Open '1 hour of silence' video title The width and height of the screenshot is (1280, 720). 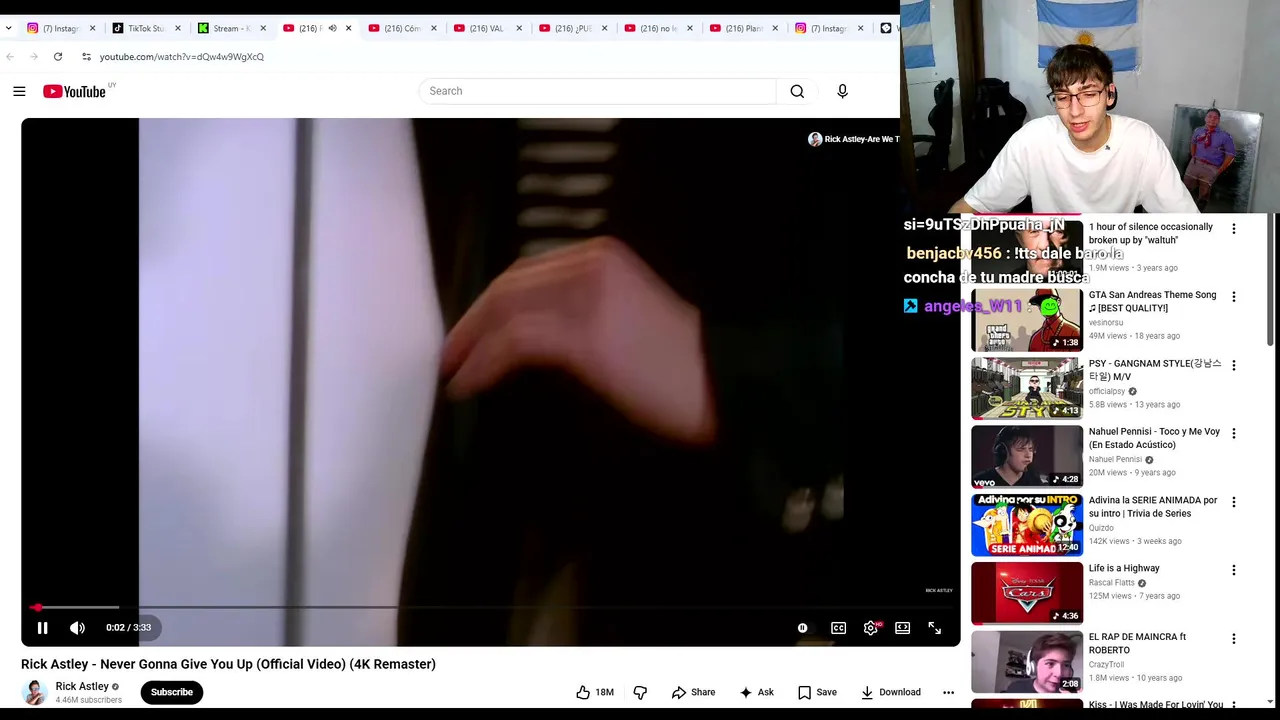[1151, 233]
